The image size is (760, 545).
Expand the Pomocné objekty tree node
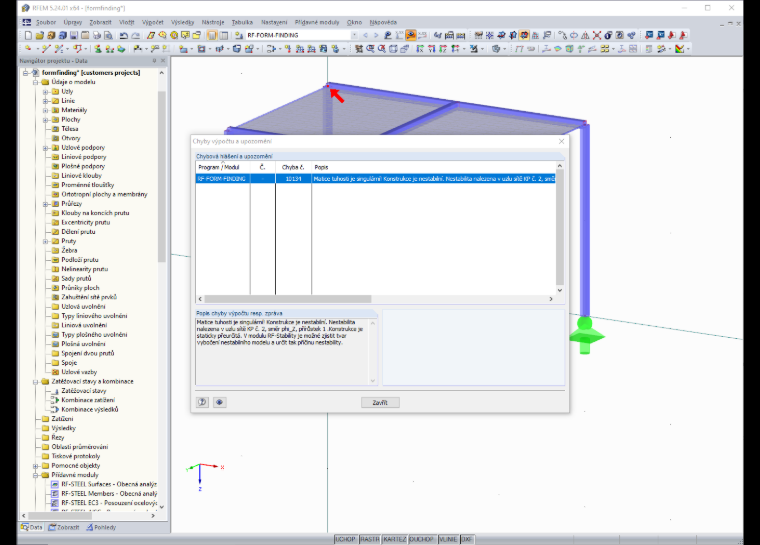click(35, 465)
